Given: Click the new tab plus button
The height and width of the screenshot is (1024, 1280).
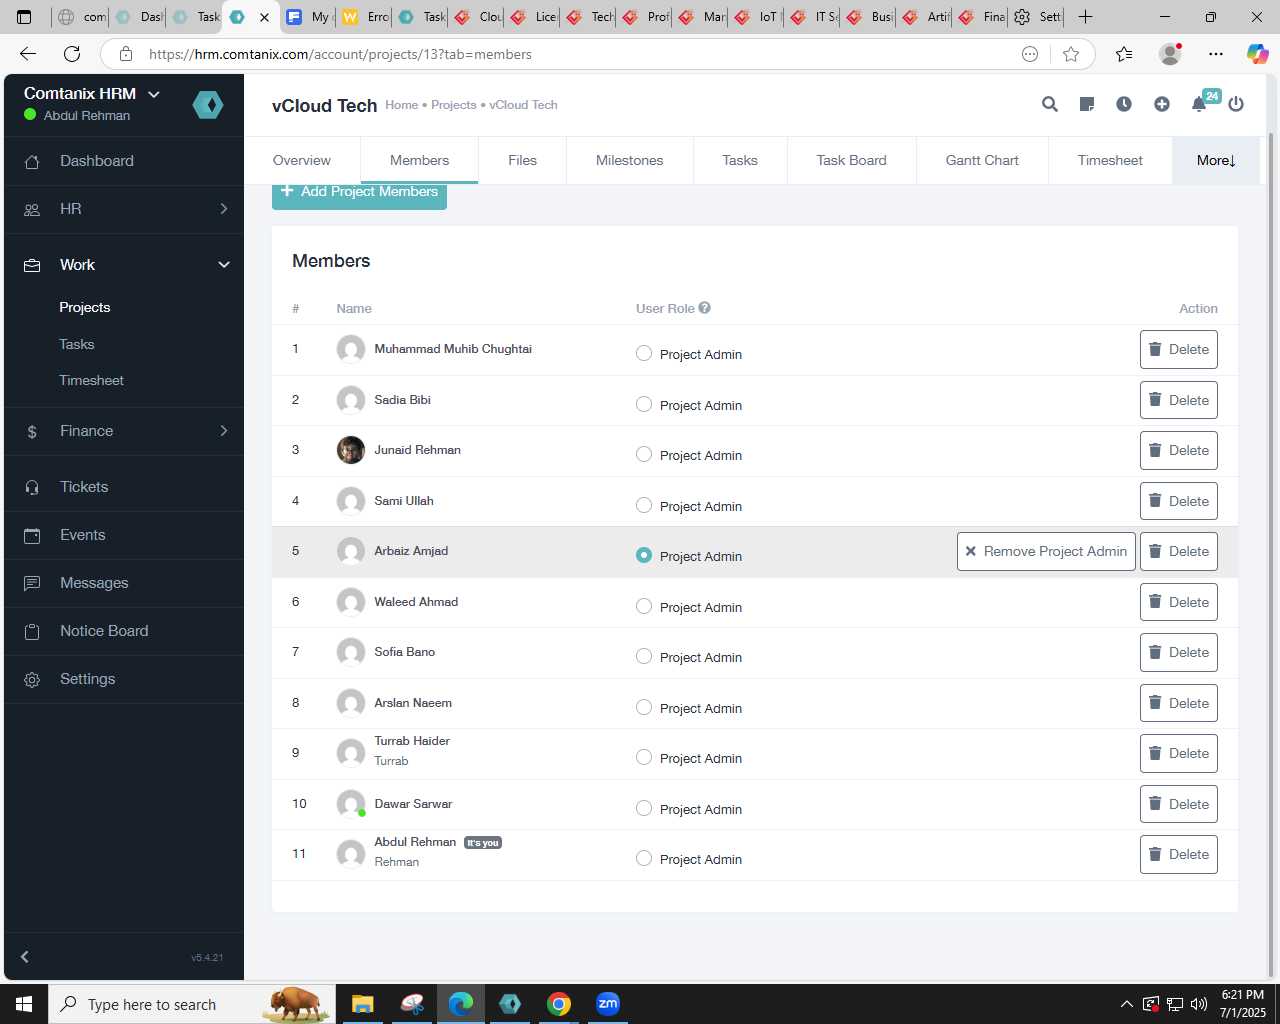Looking at the screenshot, I should point(1085,17).
